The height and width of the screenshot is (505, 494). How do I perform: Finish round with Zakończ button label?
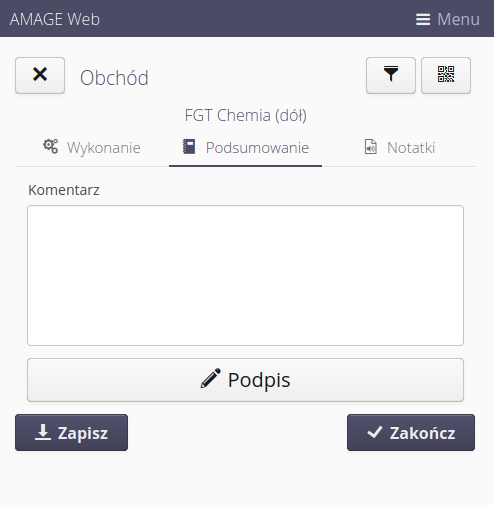tap(422, 433)
